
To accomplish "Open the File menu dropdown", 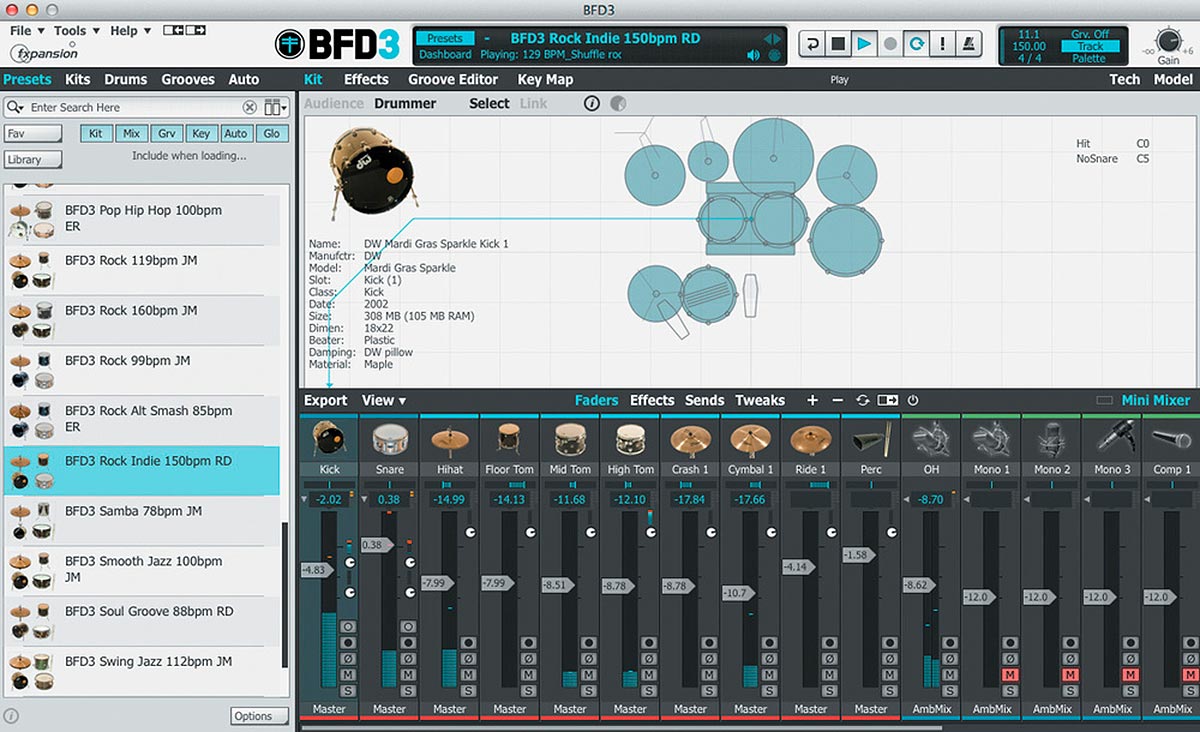I will [x=26, y=31].
